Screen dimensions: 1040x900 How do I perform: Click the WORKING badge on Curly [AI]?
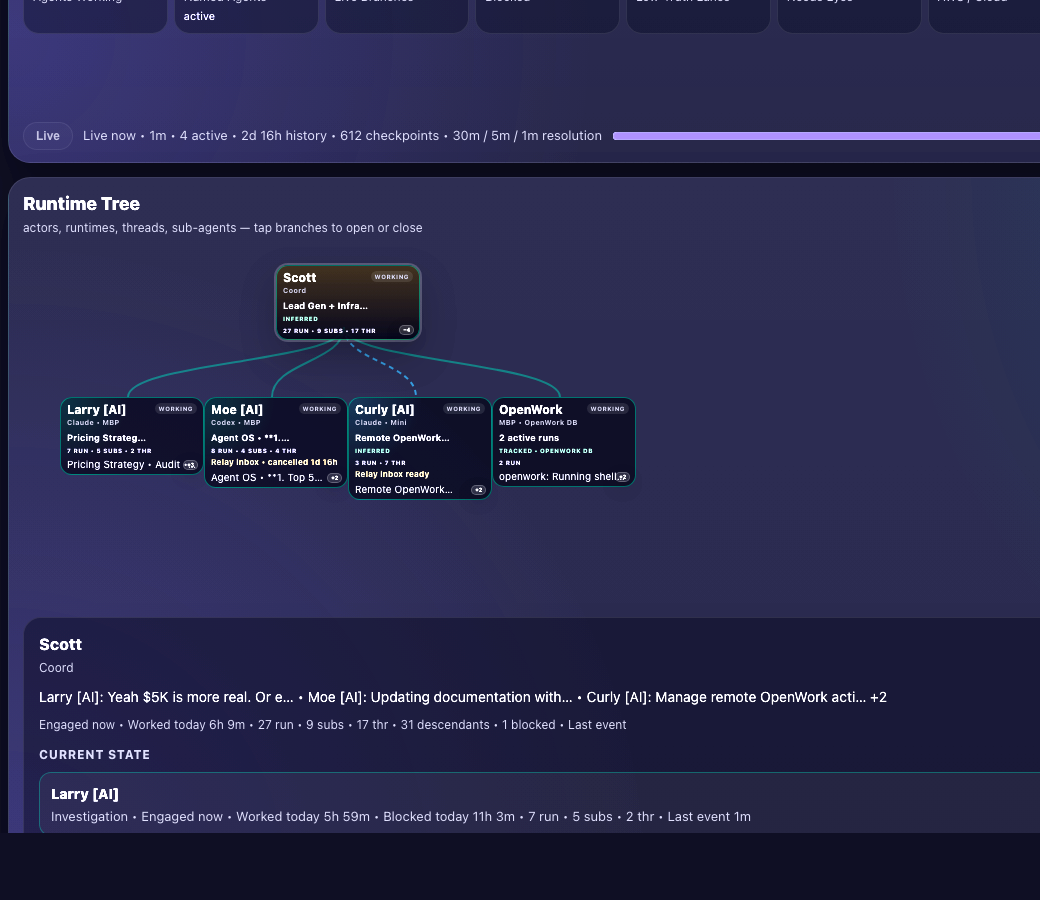(x=463, y=409)
